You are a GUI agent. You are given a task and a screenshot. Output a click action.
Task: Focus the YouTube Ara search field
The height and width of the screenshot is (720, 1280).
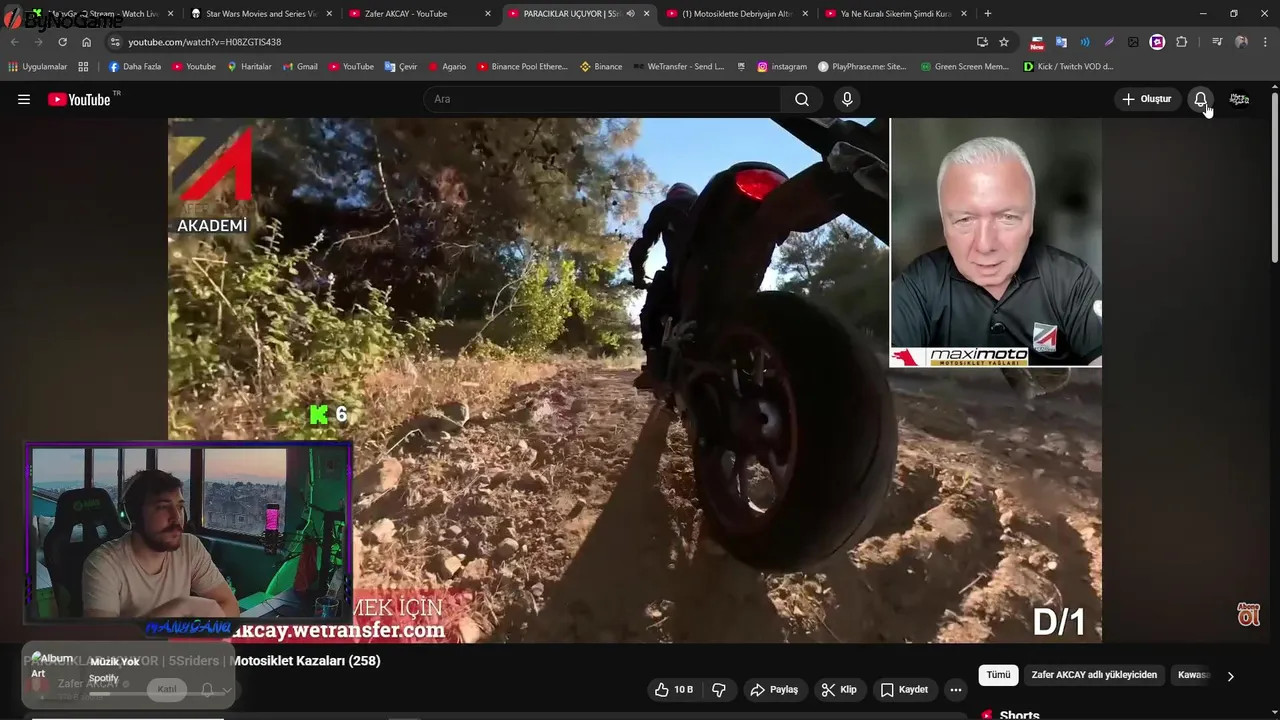[603, 99]
